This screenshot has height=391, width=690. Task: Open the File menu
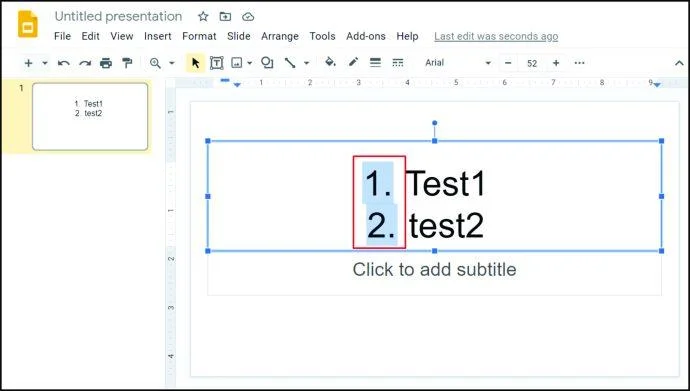tap(62, 37)
